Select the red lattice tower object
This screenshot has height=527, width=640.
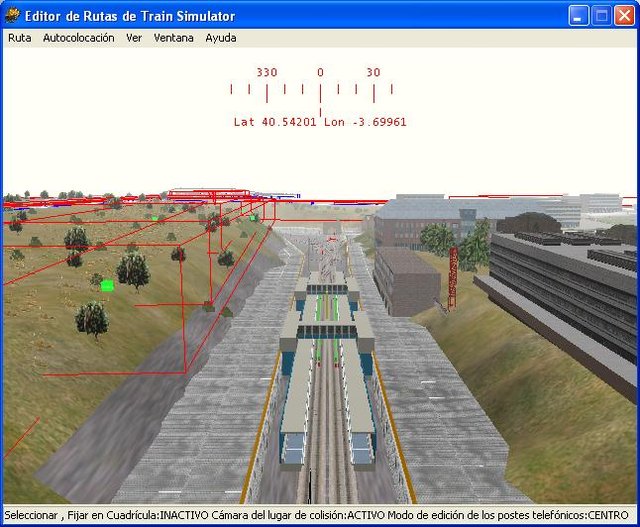[453, 273]
